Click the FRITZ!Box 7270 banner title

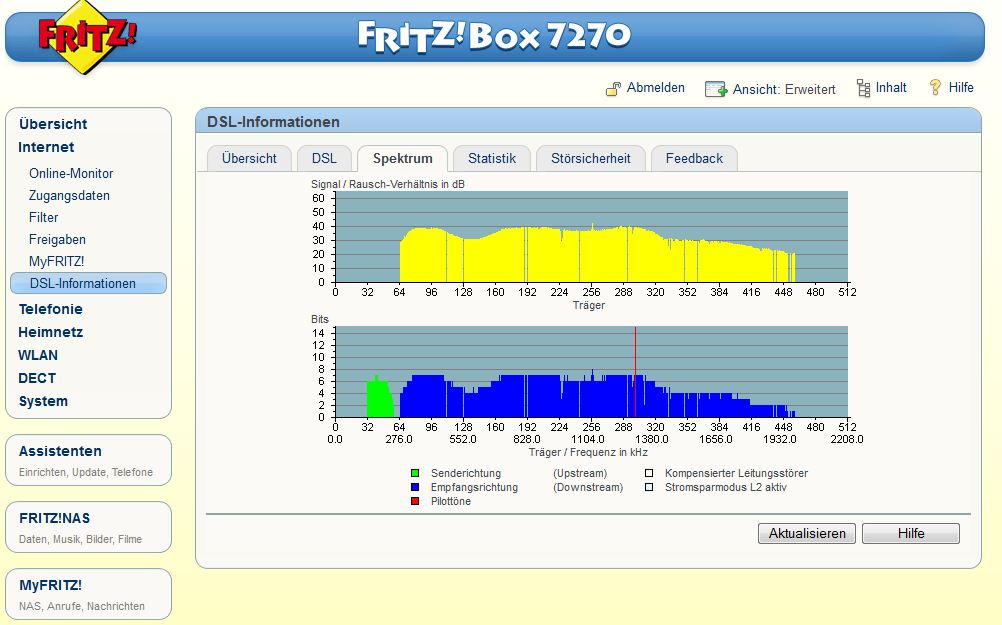click(x=494, y=36)
